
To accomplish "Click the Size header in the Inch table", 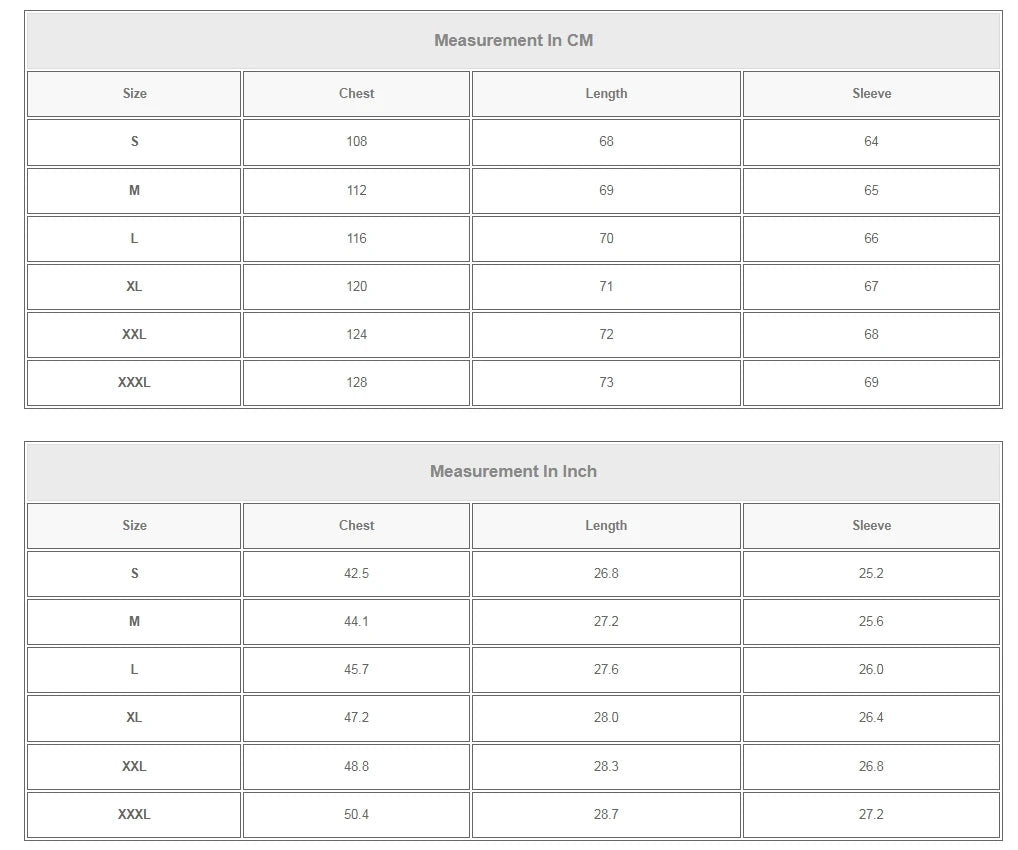I will (134, 526).
